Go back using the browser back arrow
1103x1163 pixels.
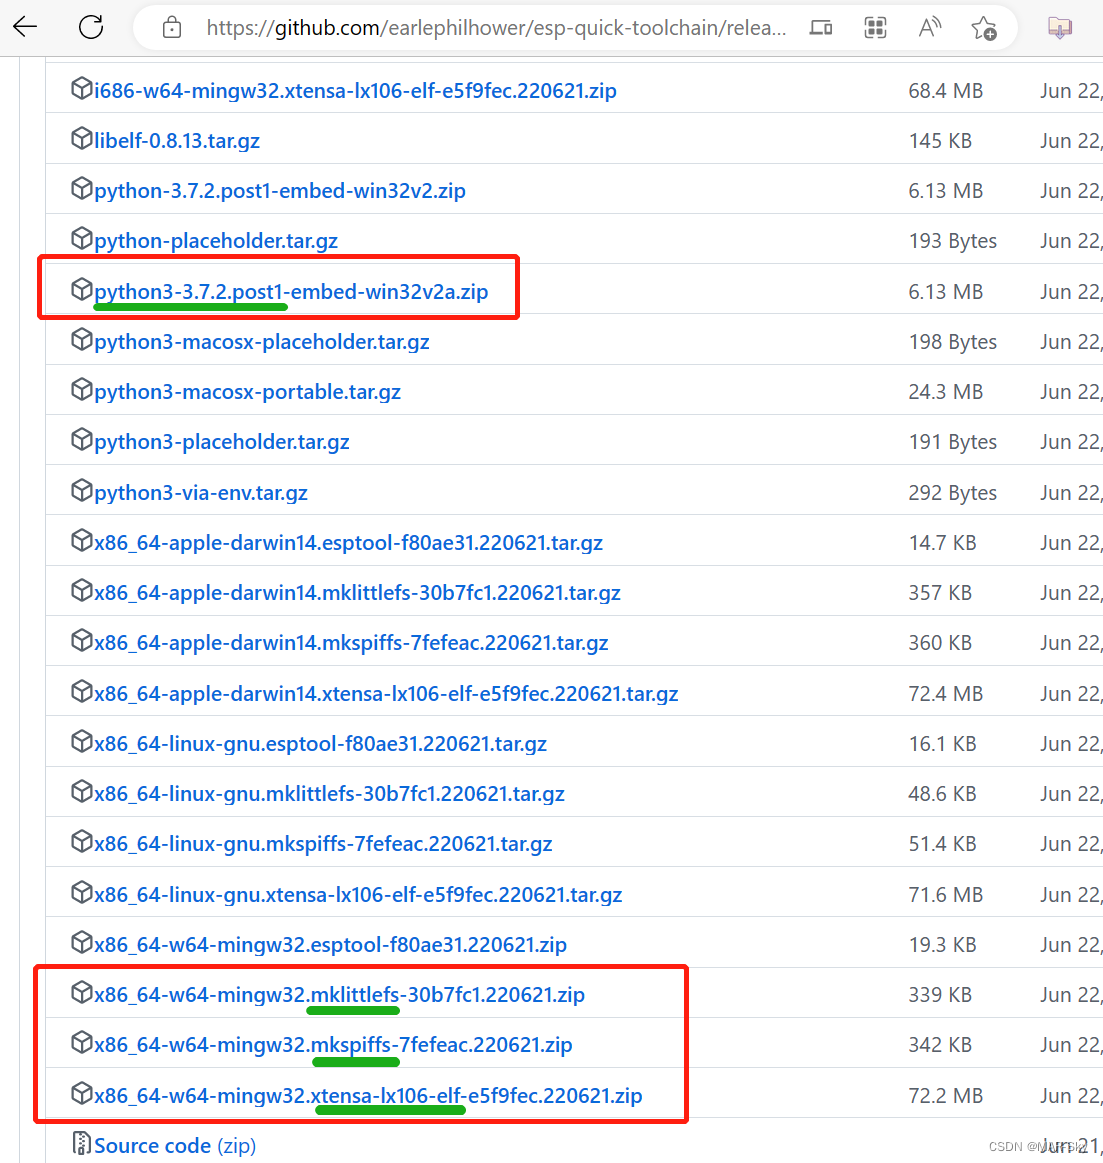tap(25, 27)
